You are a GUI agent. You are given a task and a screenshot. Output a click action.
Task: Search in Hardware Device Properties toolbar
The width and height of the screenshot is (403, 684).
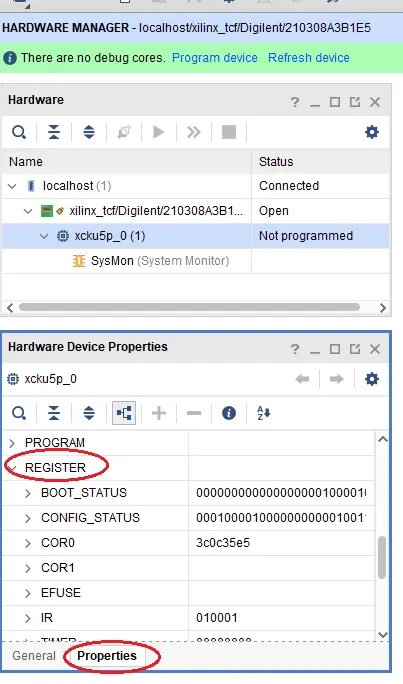pos(19,413)
